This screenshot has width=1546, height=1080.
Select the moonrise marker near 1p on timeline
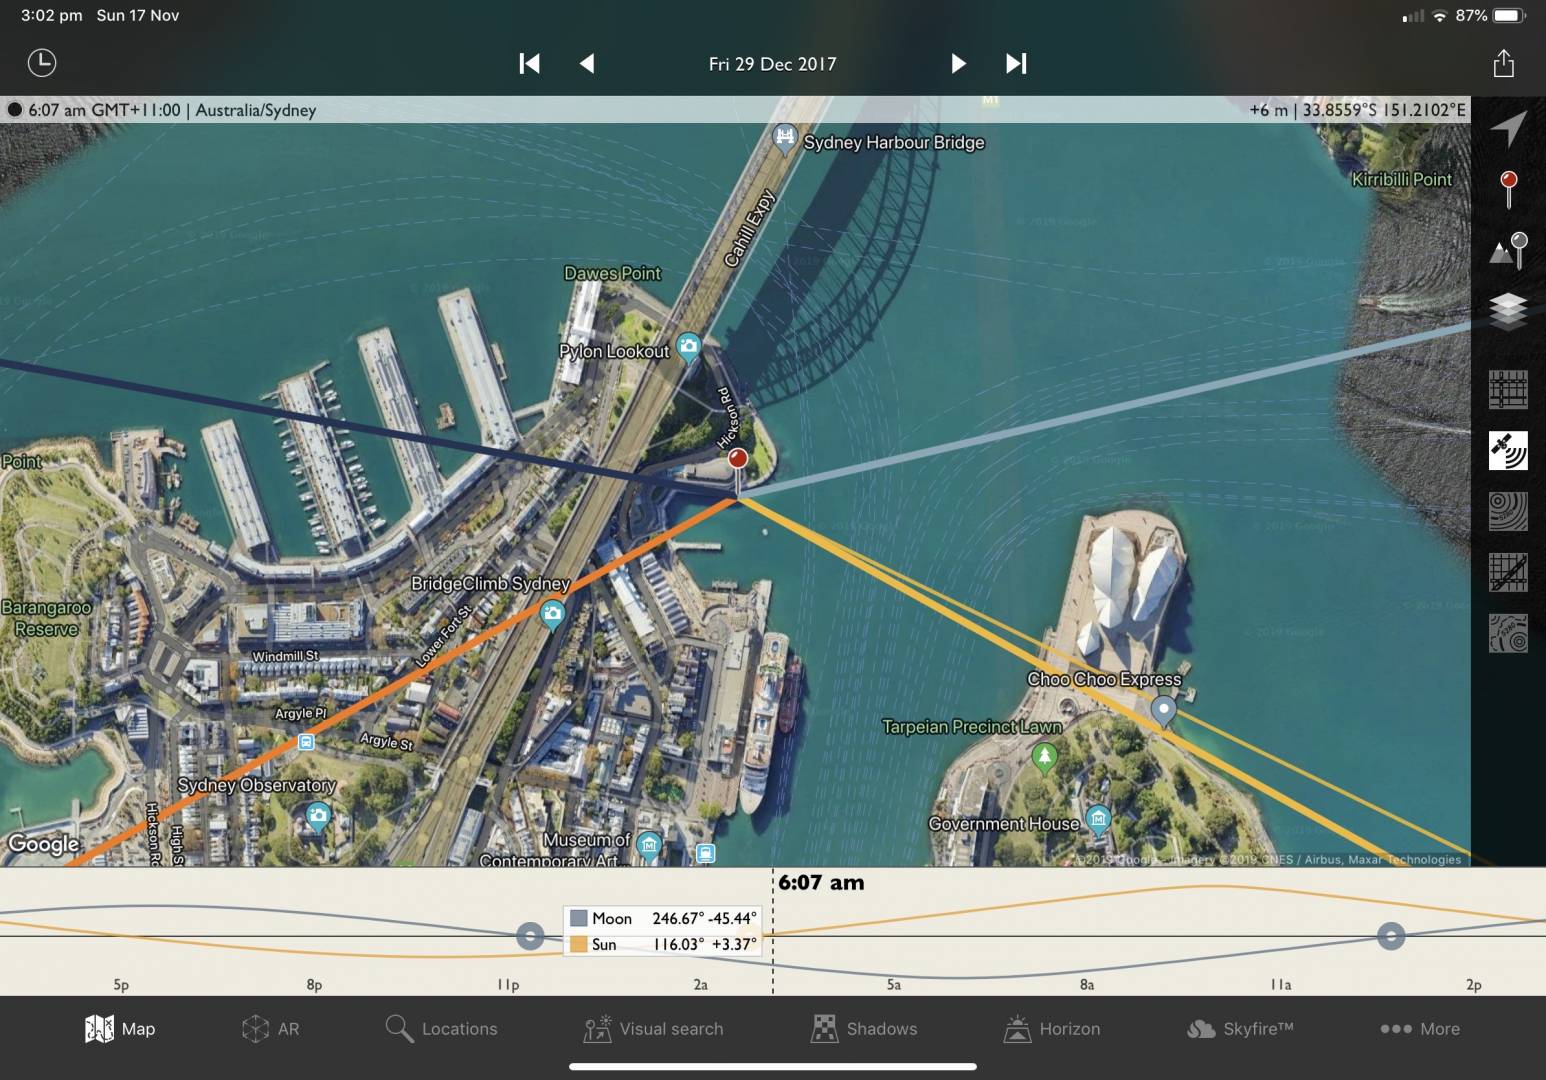pos(1390,936)
